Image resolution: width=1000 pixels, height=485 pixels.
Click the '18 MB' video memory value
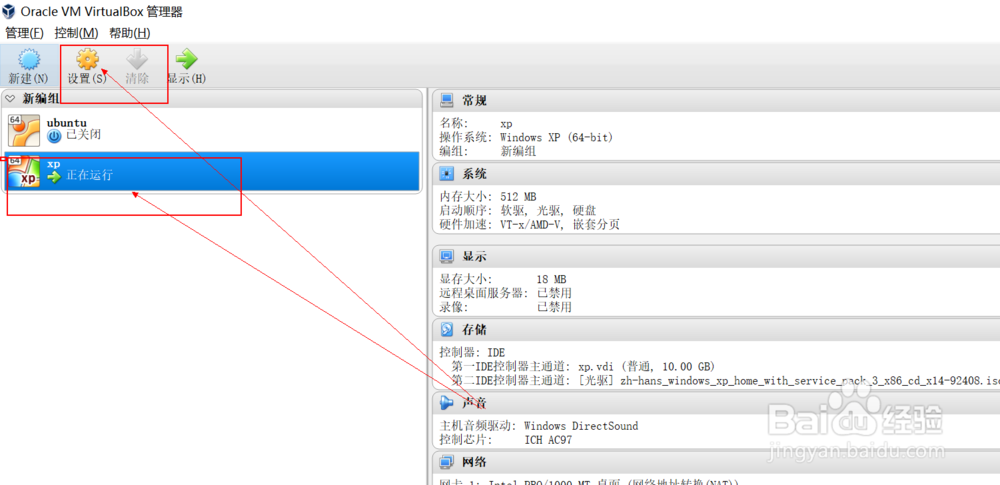pyautogui.click(x=551, y=280)
